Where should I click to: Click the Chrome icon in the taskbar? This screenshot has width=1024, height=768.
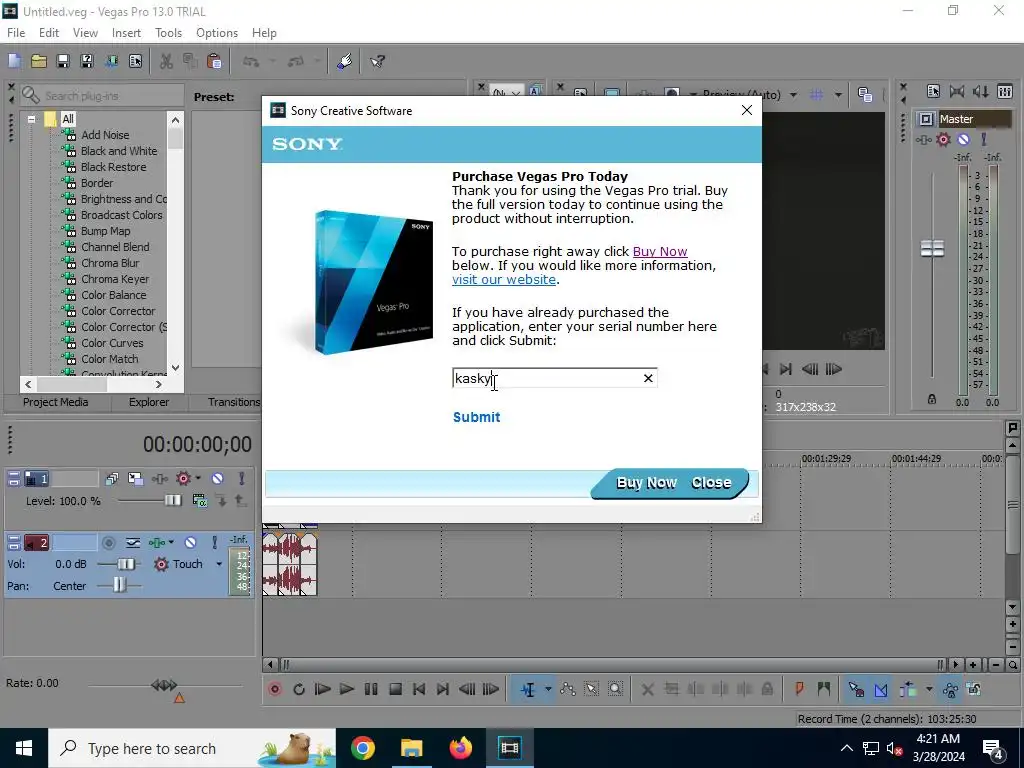[363, 748]
